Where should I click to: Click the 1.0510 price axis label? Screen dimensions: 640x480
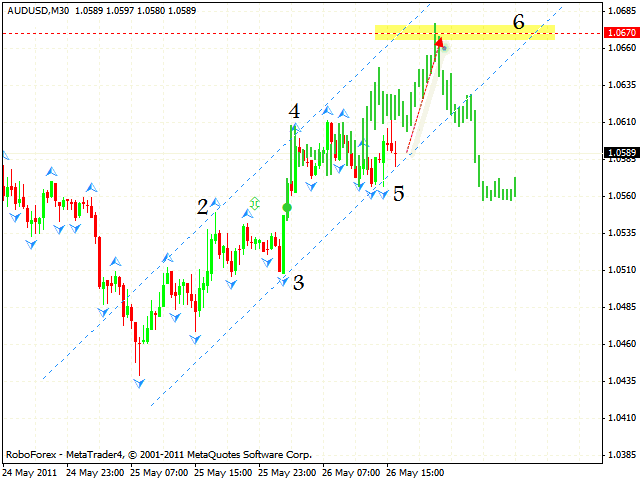click(622, 270)
